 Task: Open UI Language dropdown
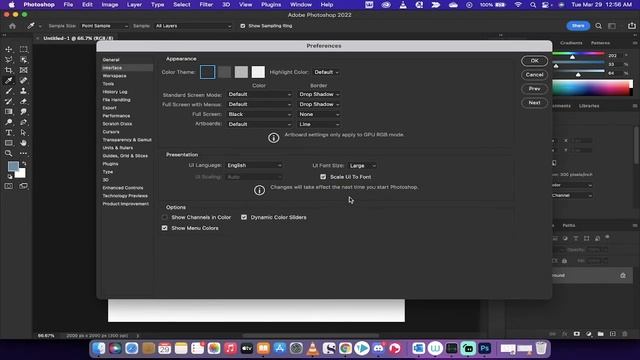coord(254,165)
